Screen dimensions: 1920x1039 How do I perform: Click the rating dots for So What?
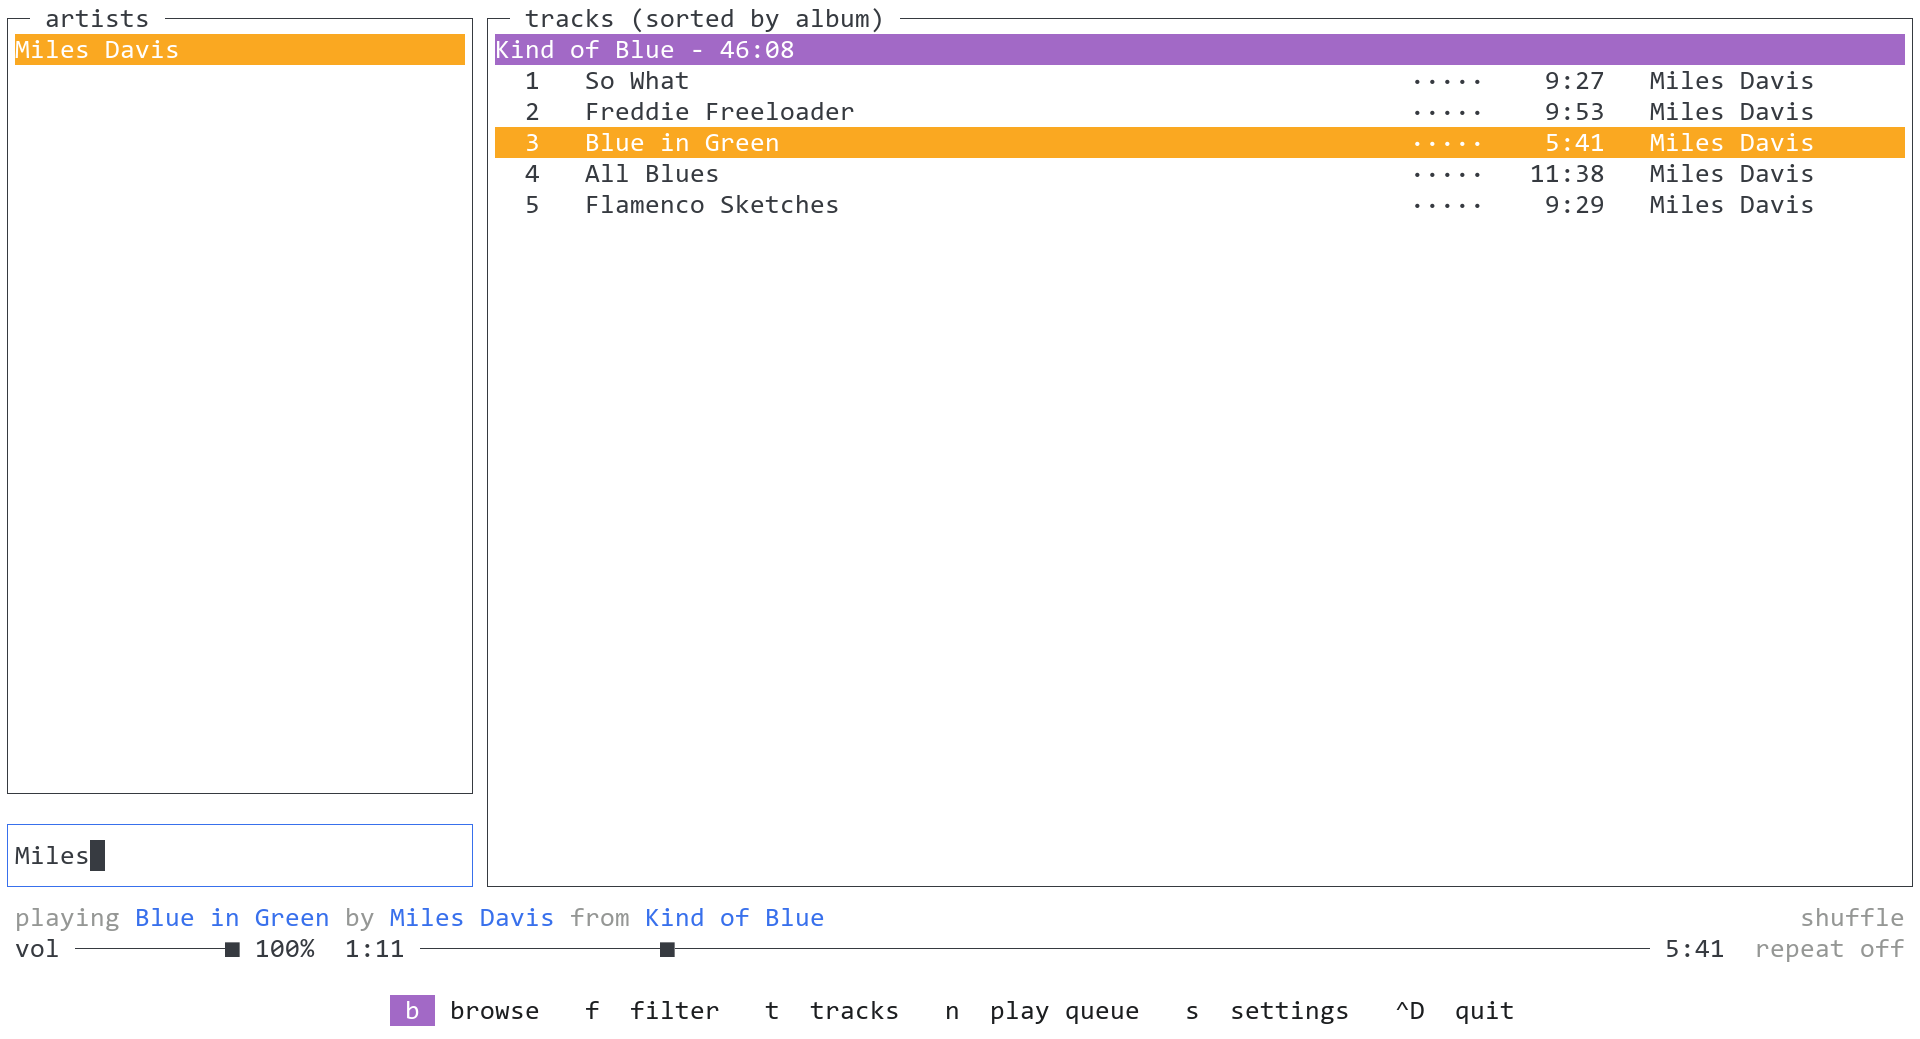click(1447, 81)
